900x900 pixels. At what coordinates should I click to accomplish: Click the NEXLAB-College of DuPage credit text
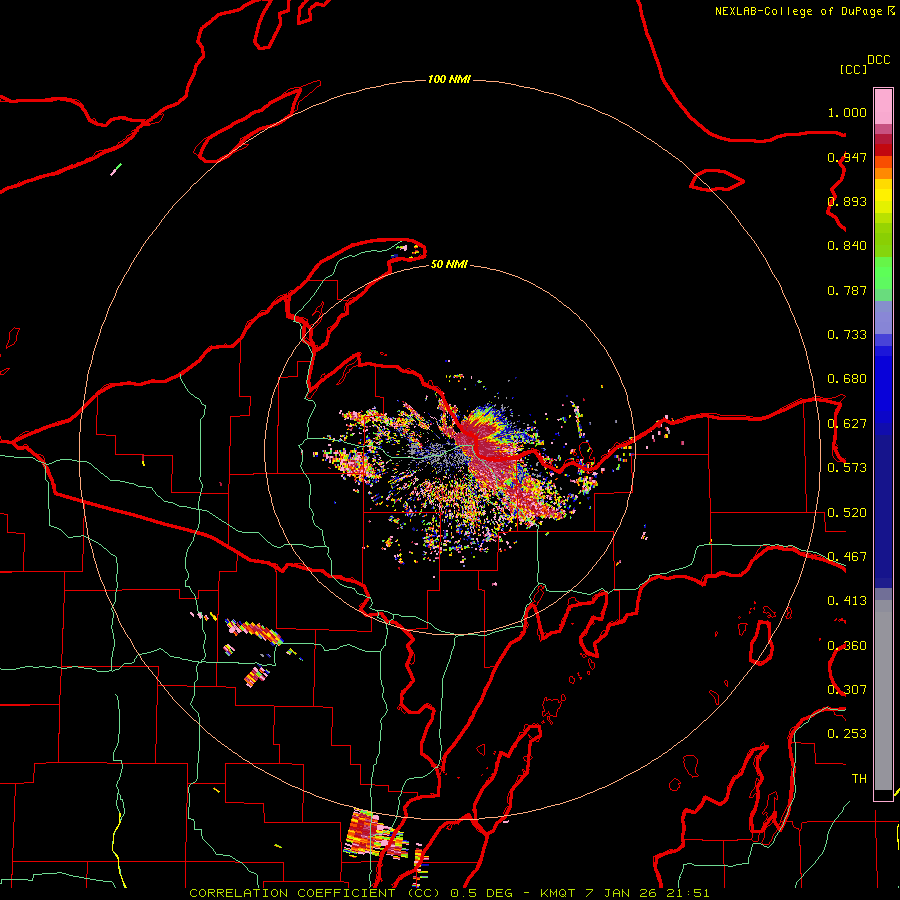[x=798, y=11]
